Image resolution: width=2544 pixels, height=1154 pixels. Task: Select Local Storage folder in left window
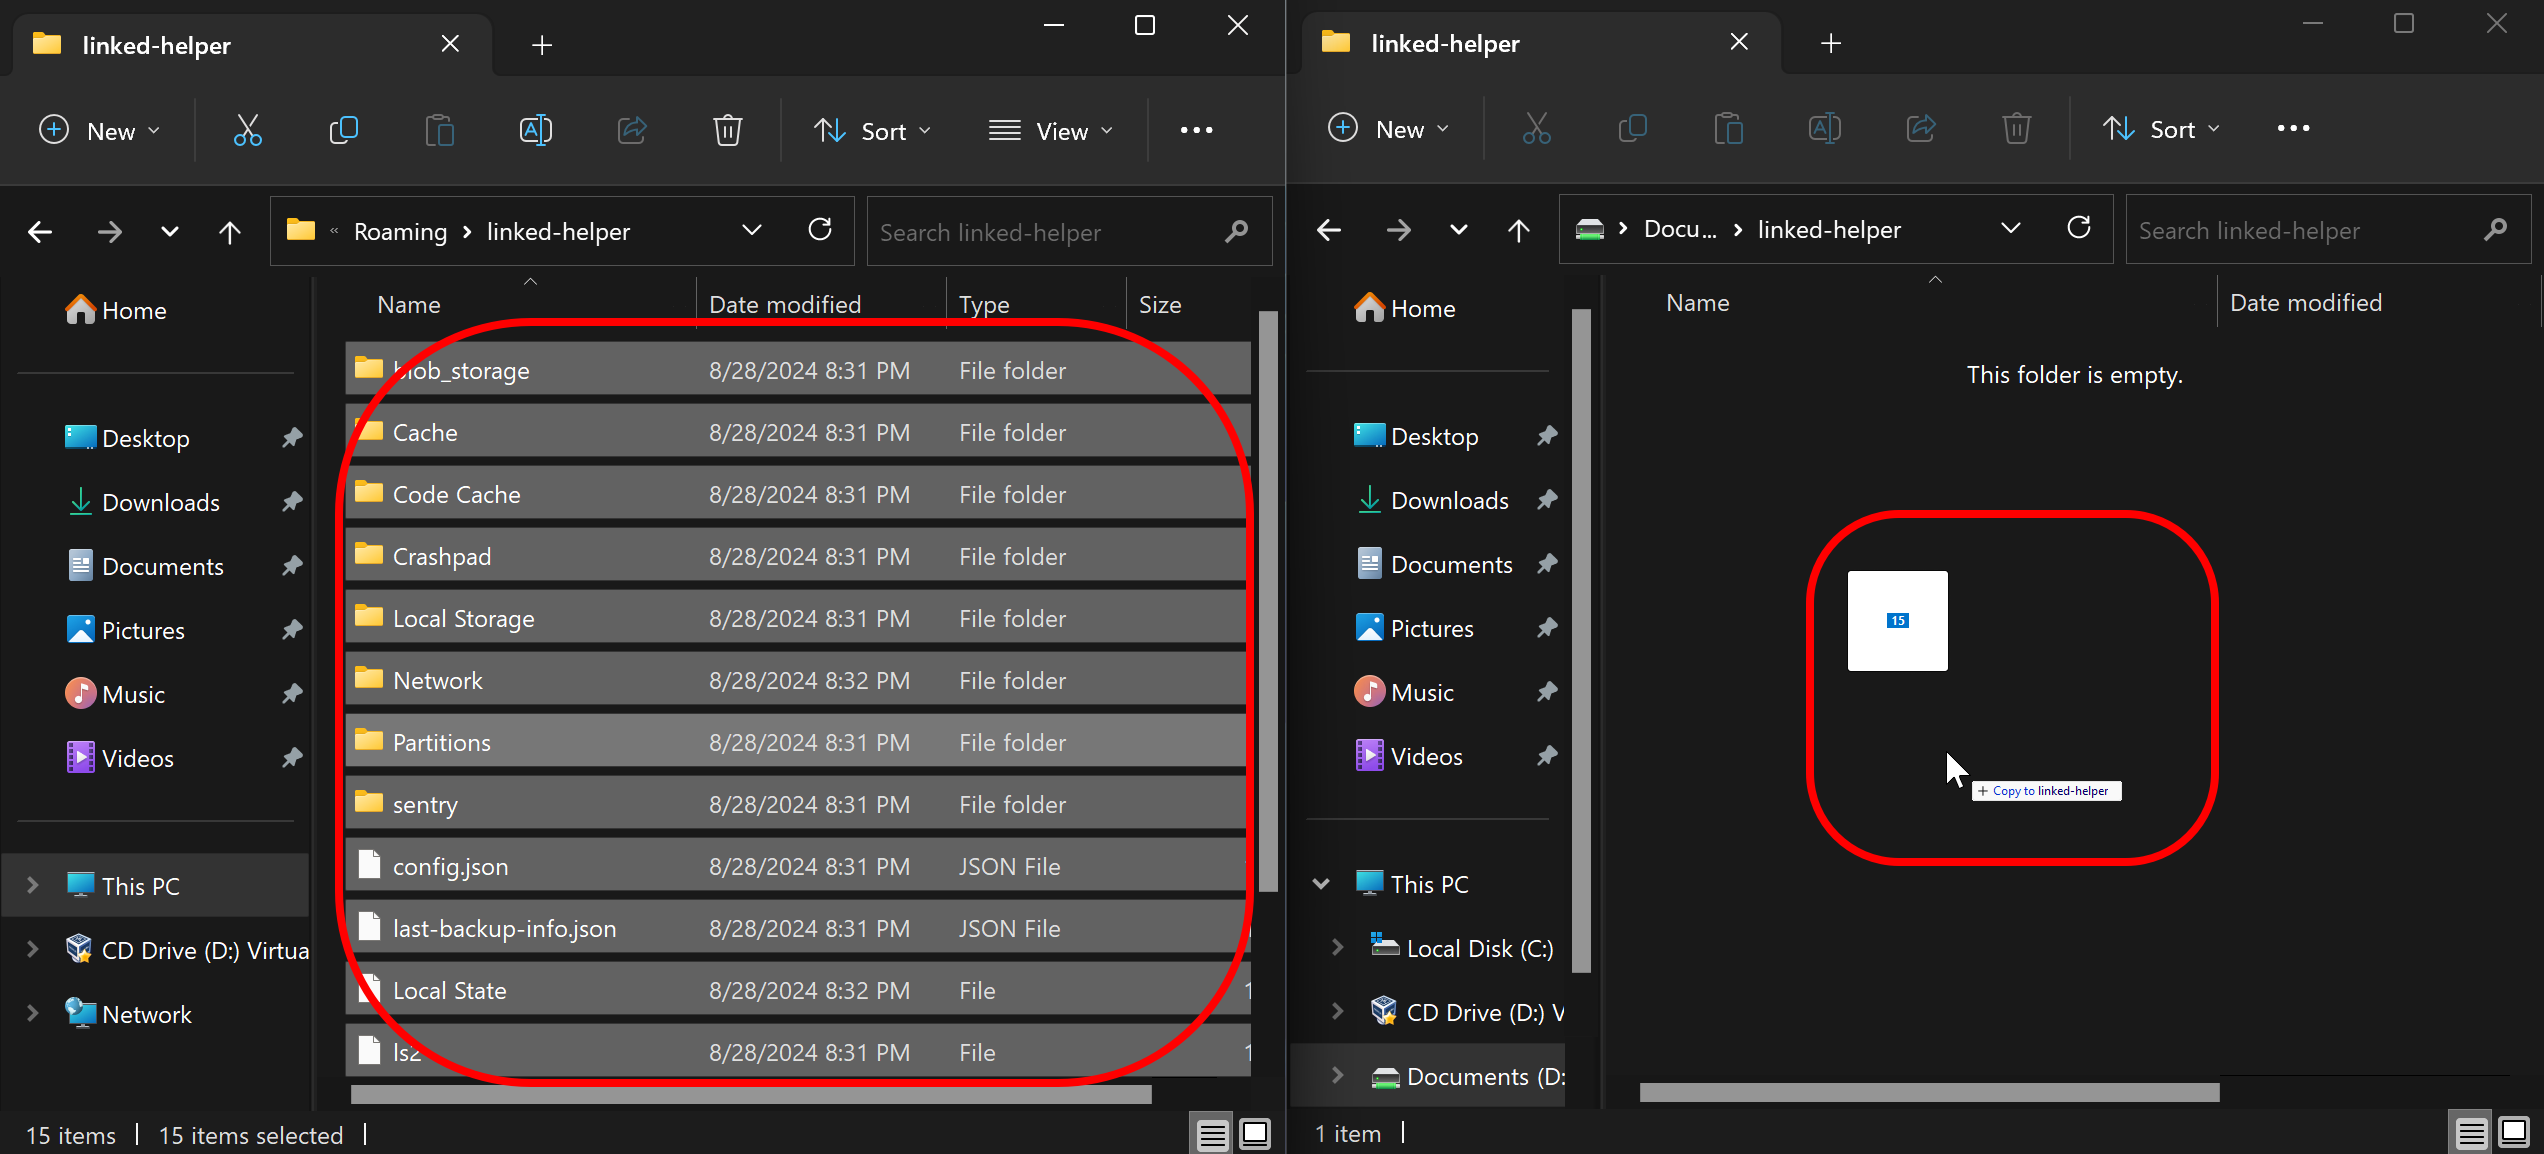click(x=798, y=618)
